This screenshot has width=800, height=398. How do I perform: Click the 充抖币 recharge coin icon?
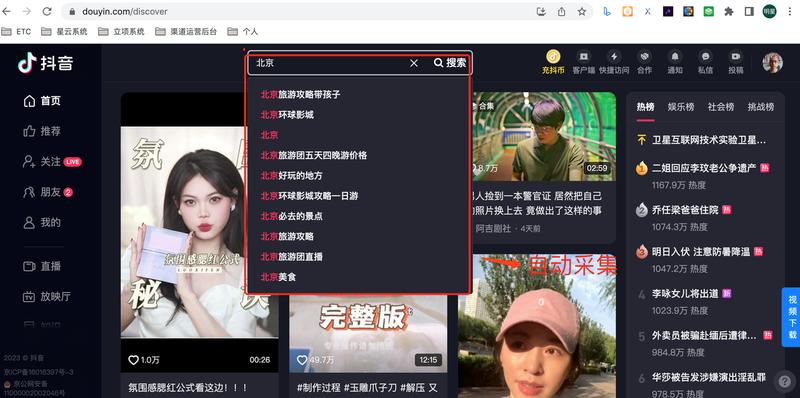pos(553,62)
